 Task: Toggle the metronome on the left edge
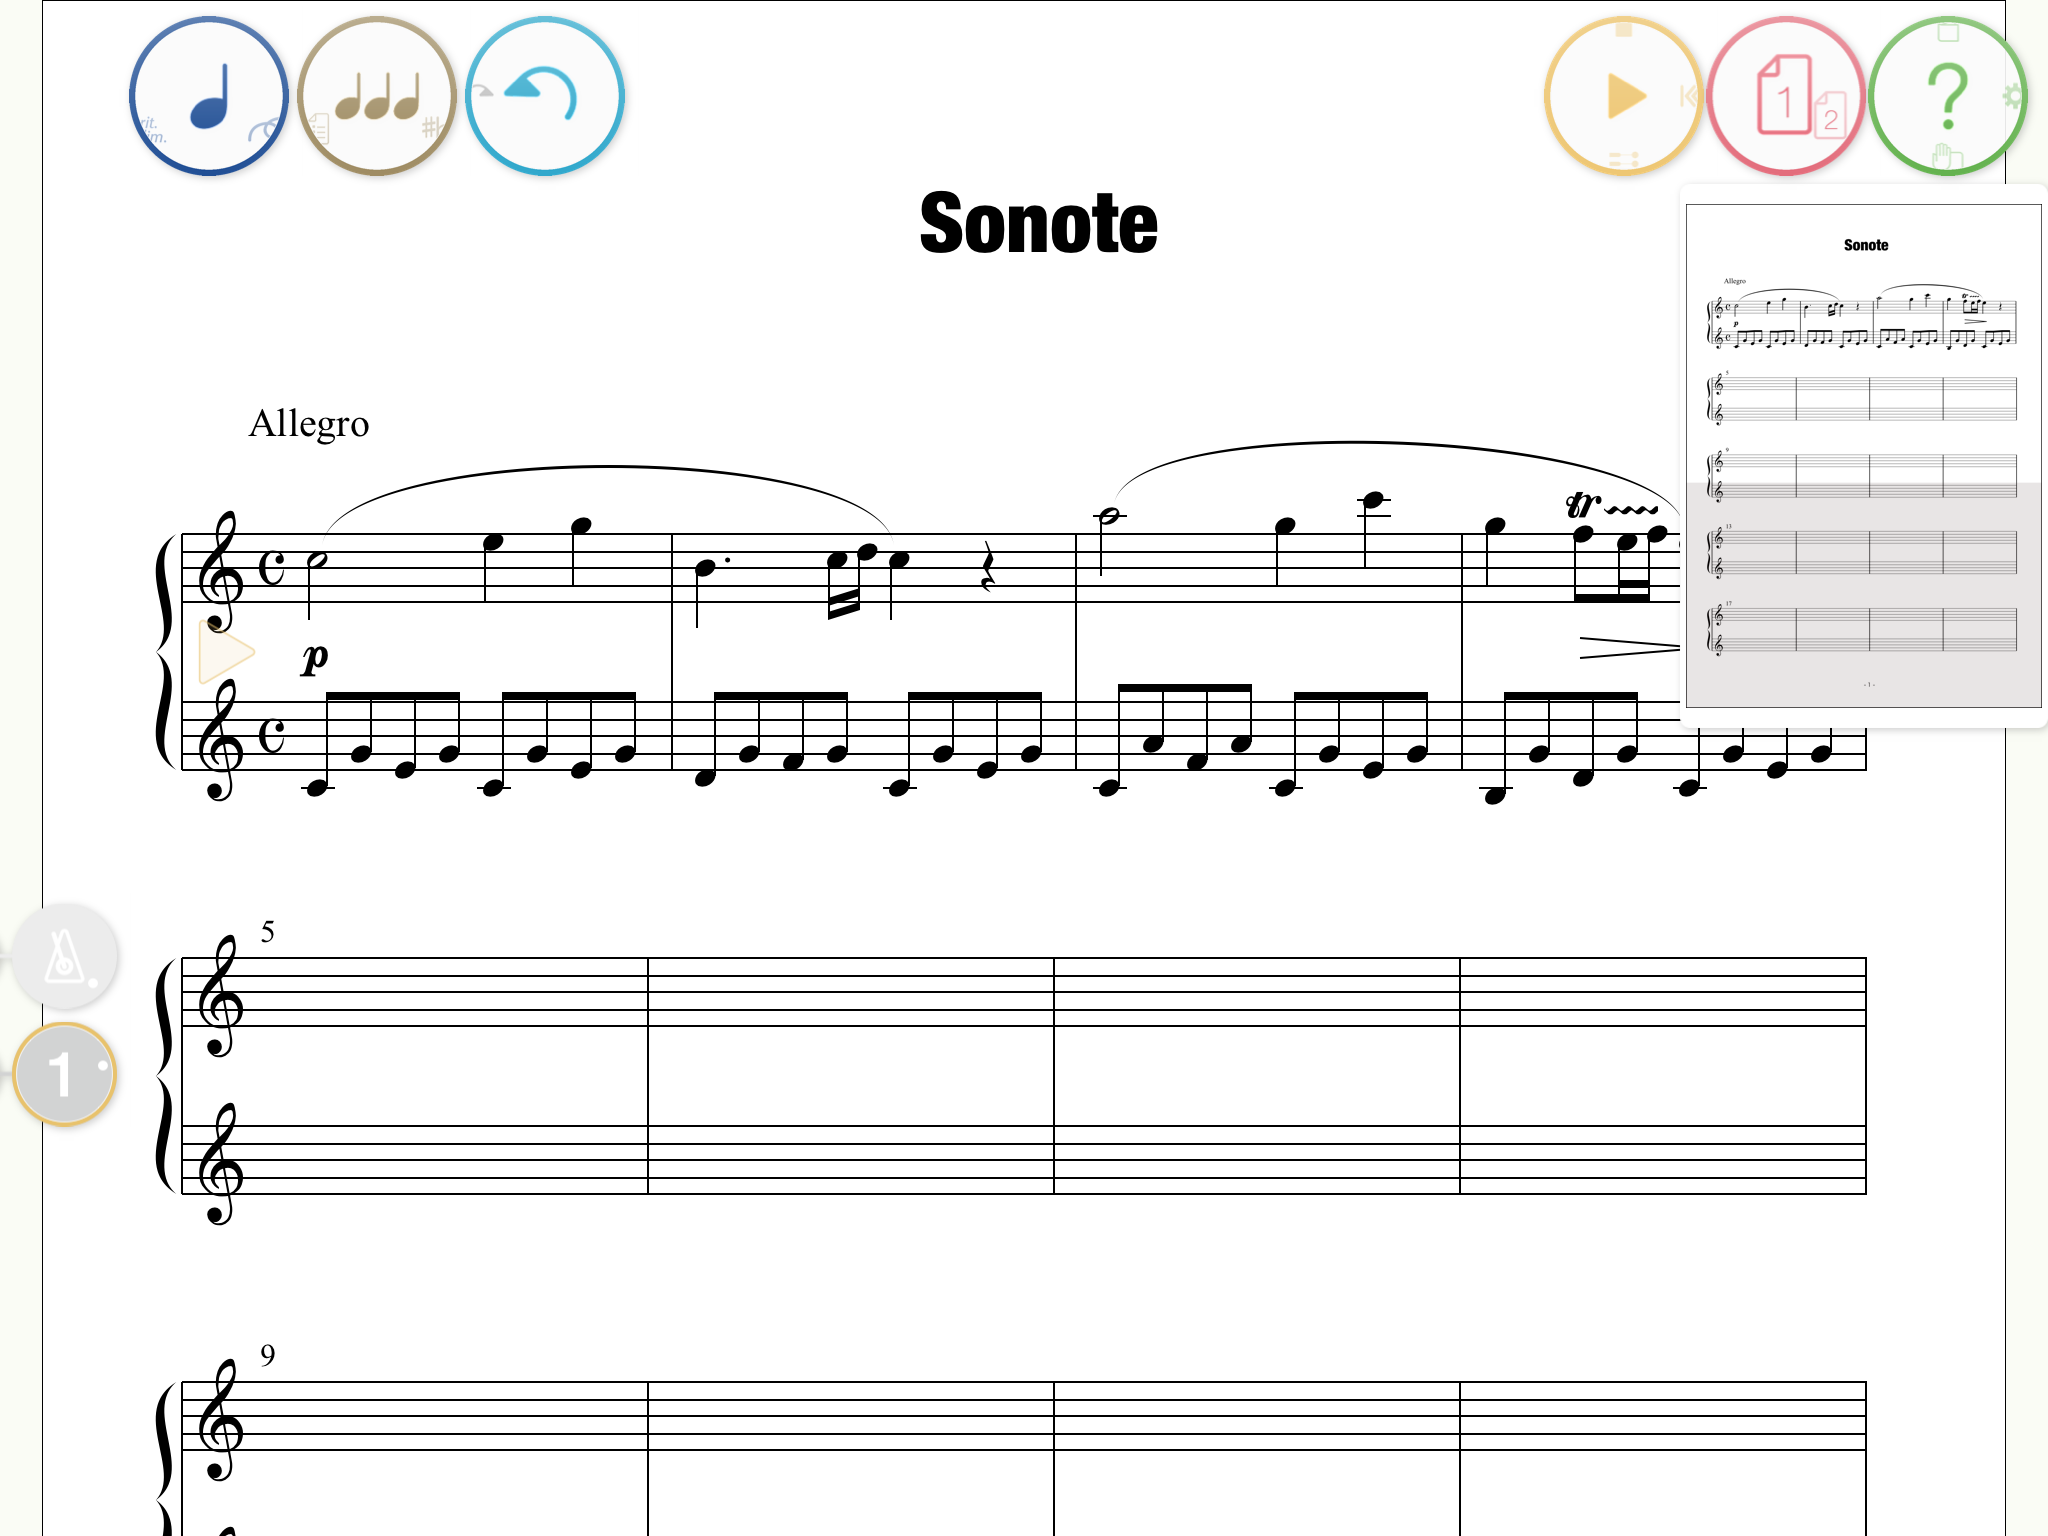coord(66,955)
